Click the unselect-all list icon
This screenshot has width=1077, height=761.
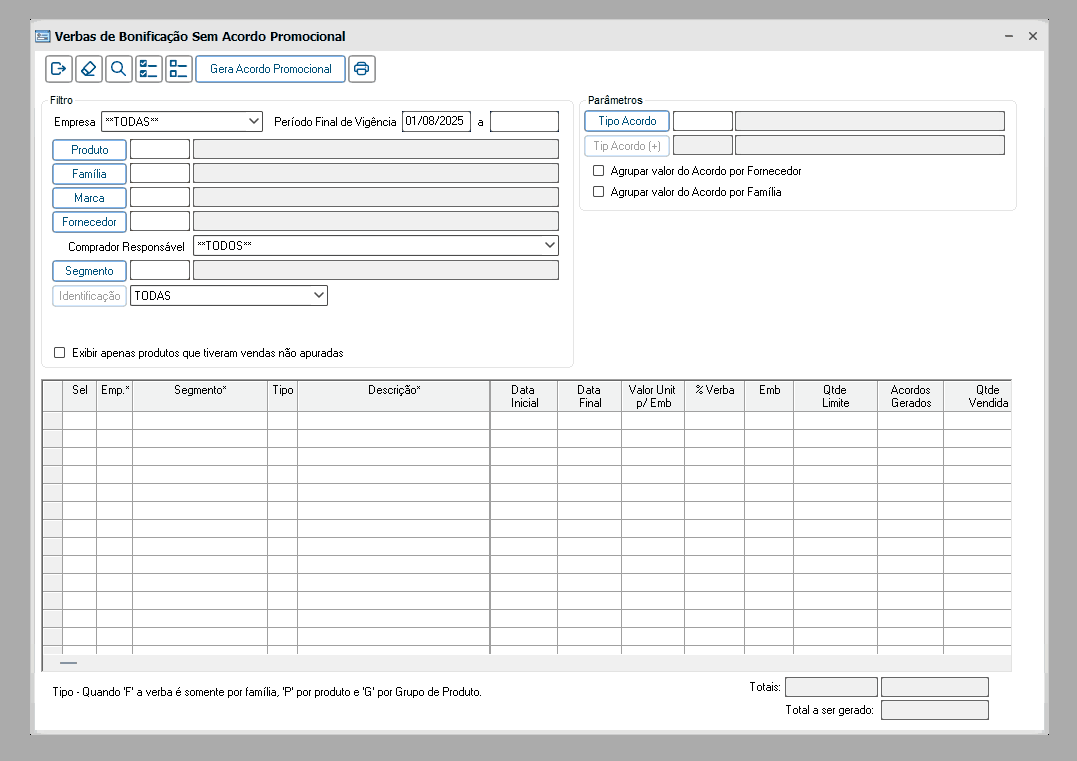click(x=179, y=69)
